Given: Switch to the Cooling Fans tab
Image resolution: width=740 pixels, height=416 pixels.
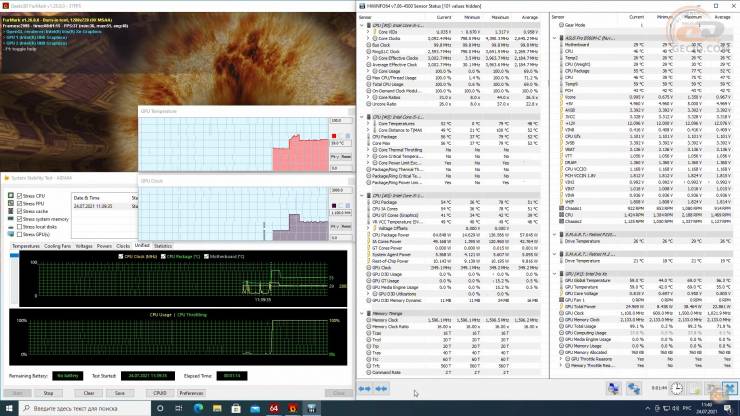Looking at the screenshot, I should [57, 246].
